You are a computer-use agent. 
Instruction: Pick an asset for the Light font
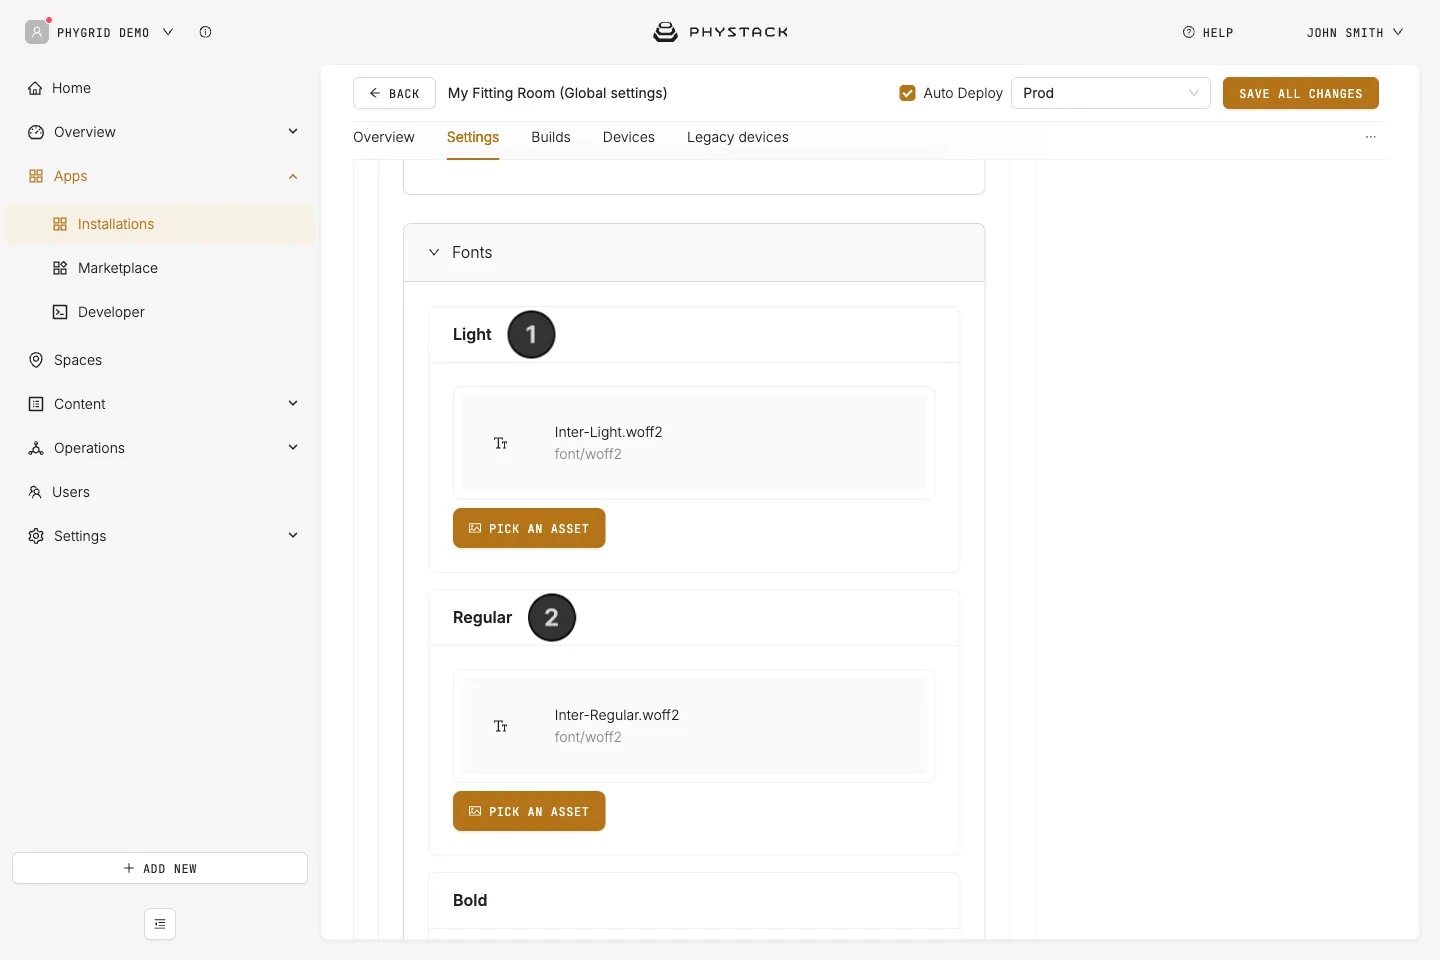pyautogui.click(x=529, y=528)
